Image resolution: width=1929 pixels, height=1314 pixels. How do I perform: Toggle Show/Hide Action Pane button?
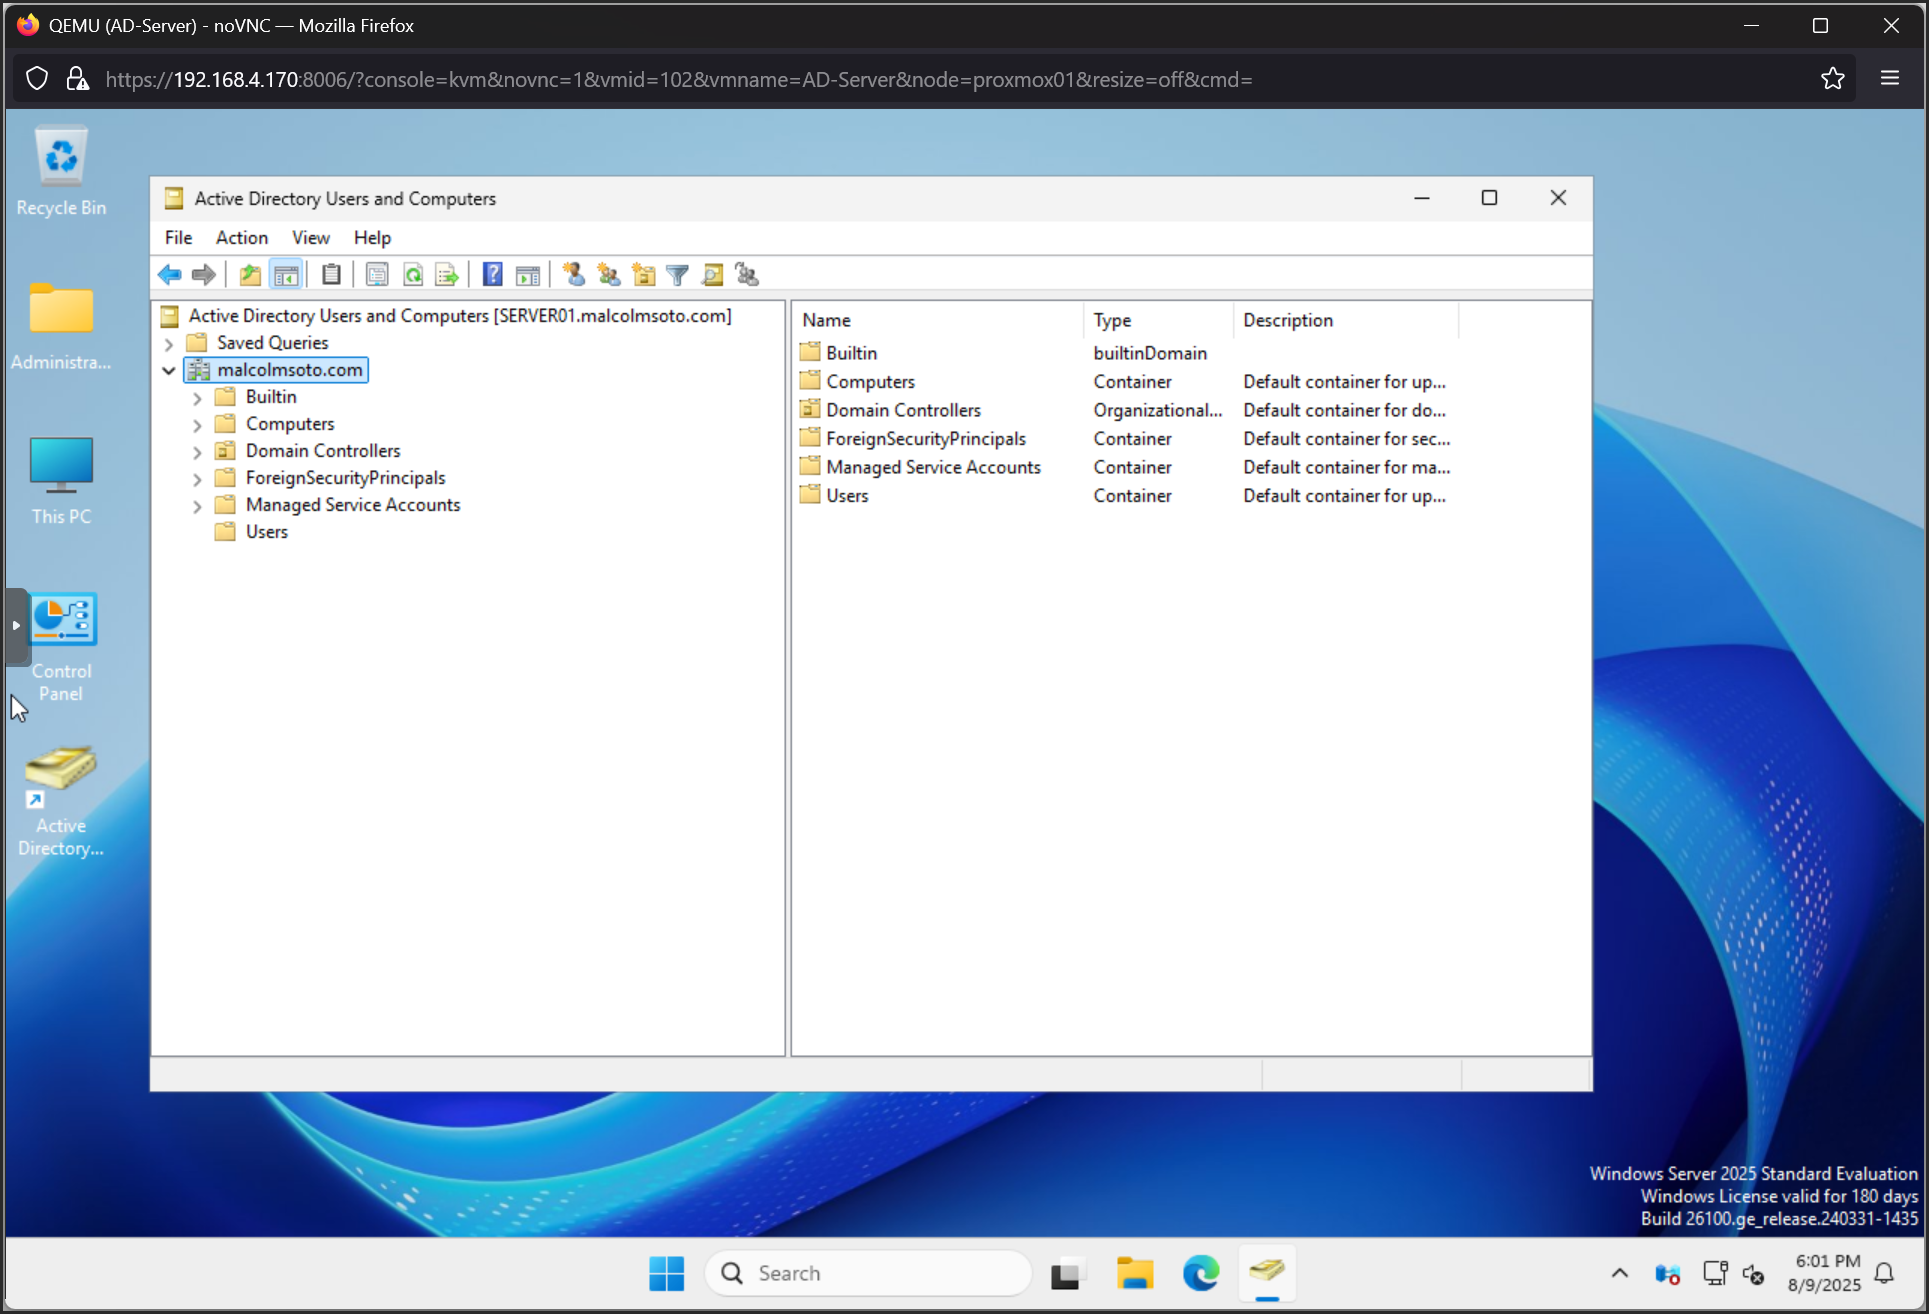tap(528, 275)
